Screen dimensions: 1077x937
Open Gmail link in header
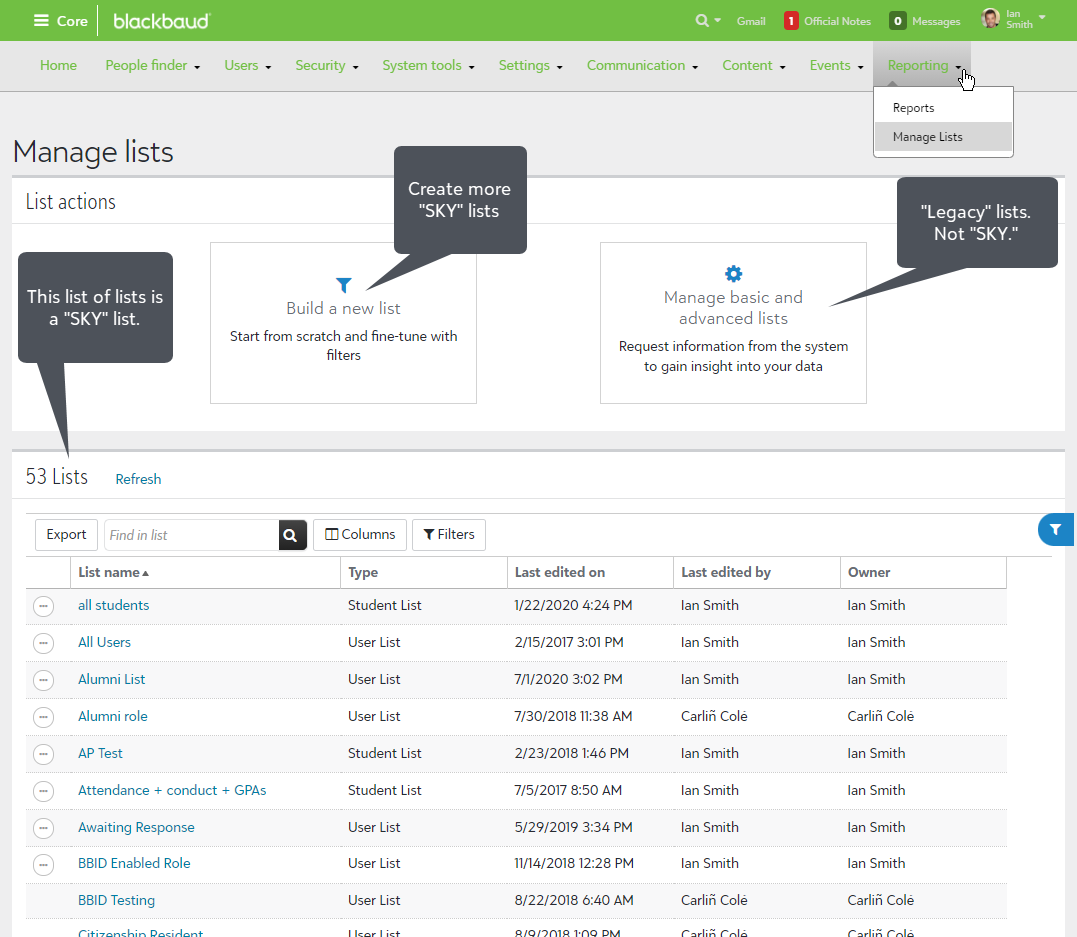[x=751, y=21]
